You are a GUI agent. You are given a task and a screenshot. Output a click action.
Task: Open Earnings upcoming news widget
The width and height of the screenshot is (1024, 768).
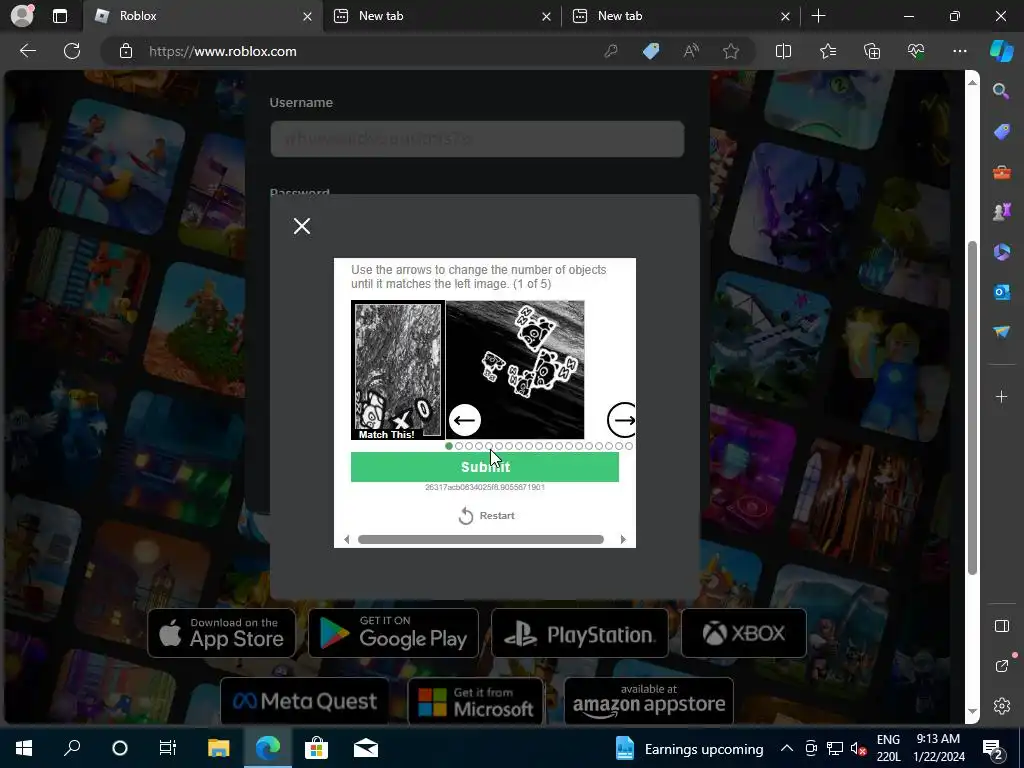coord(690,749)
